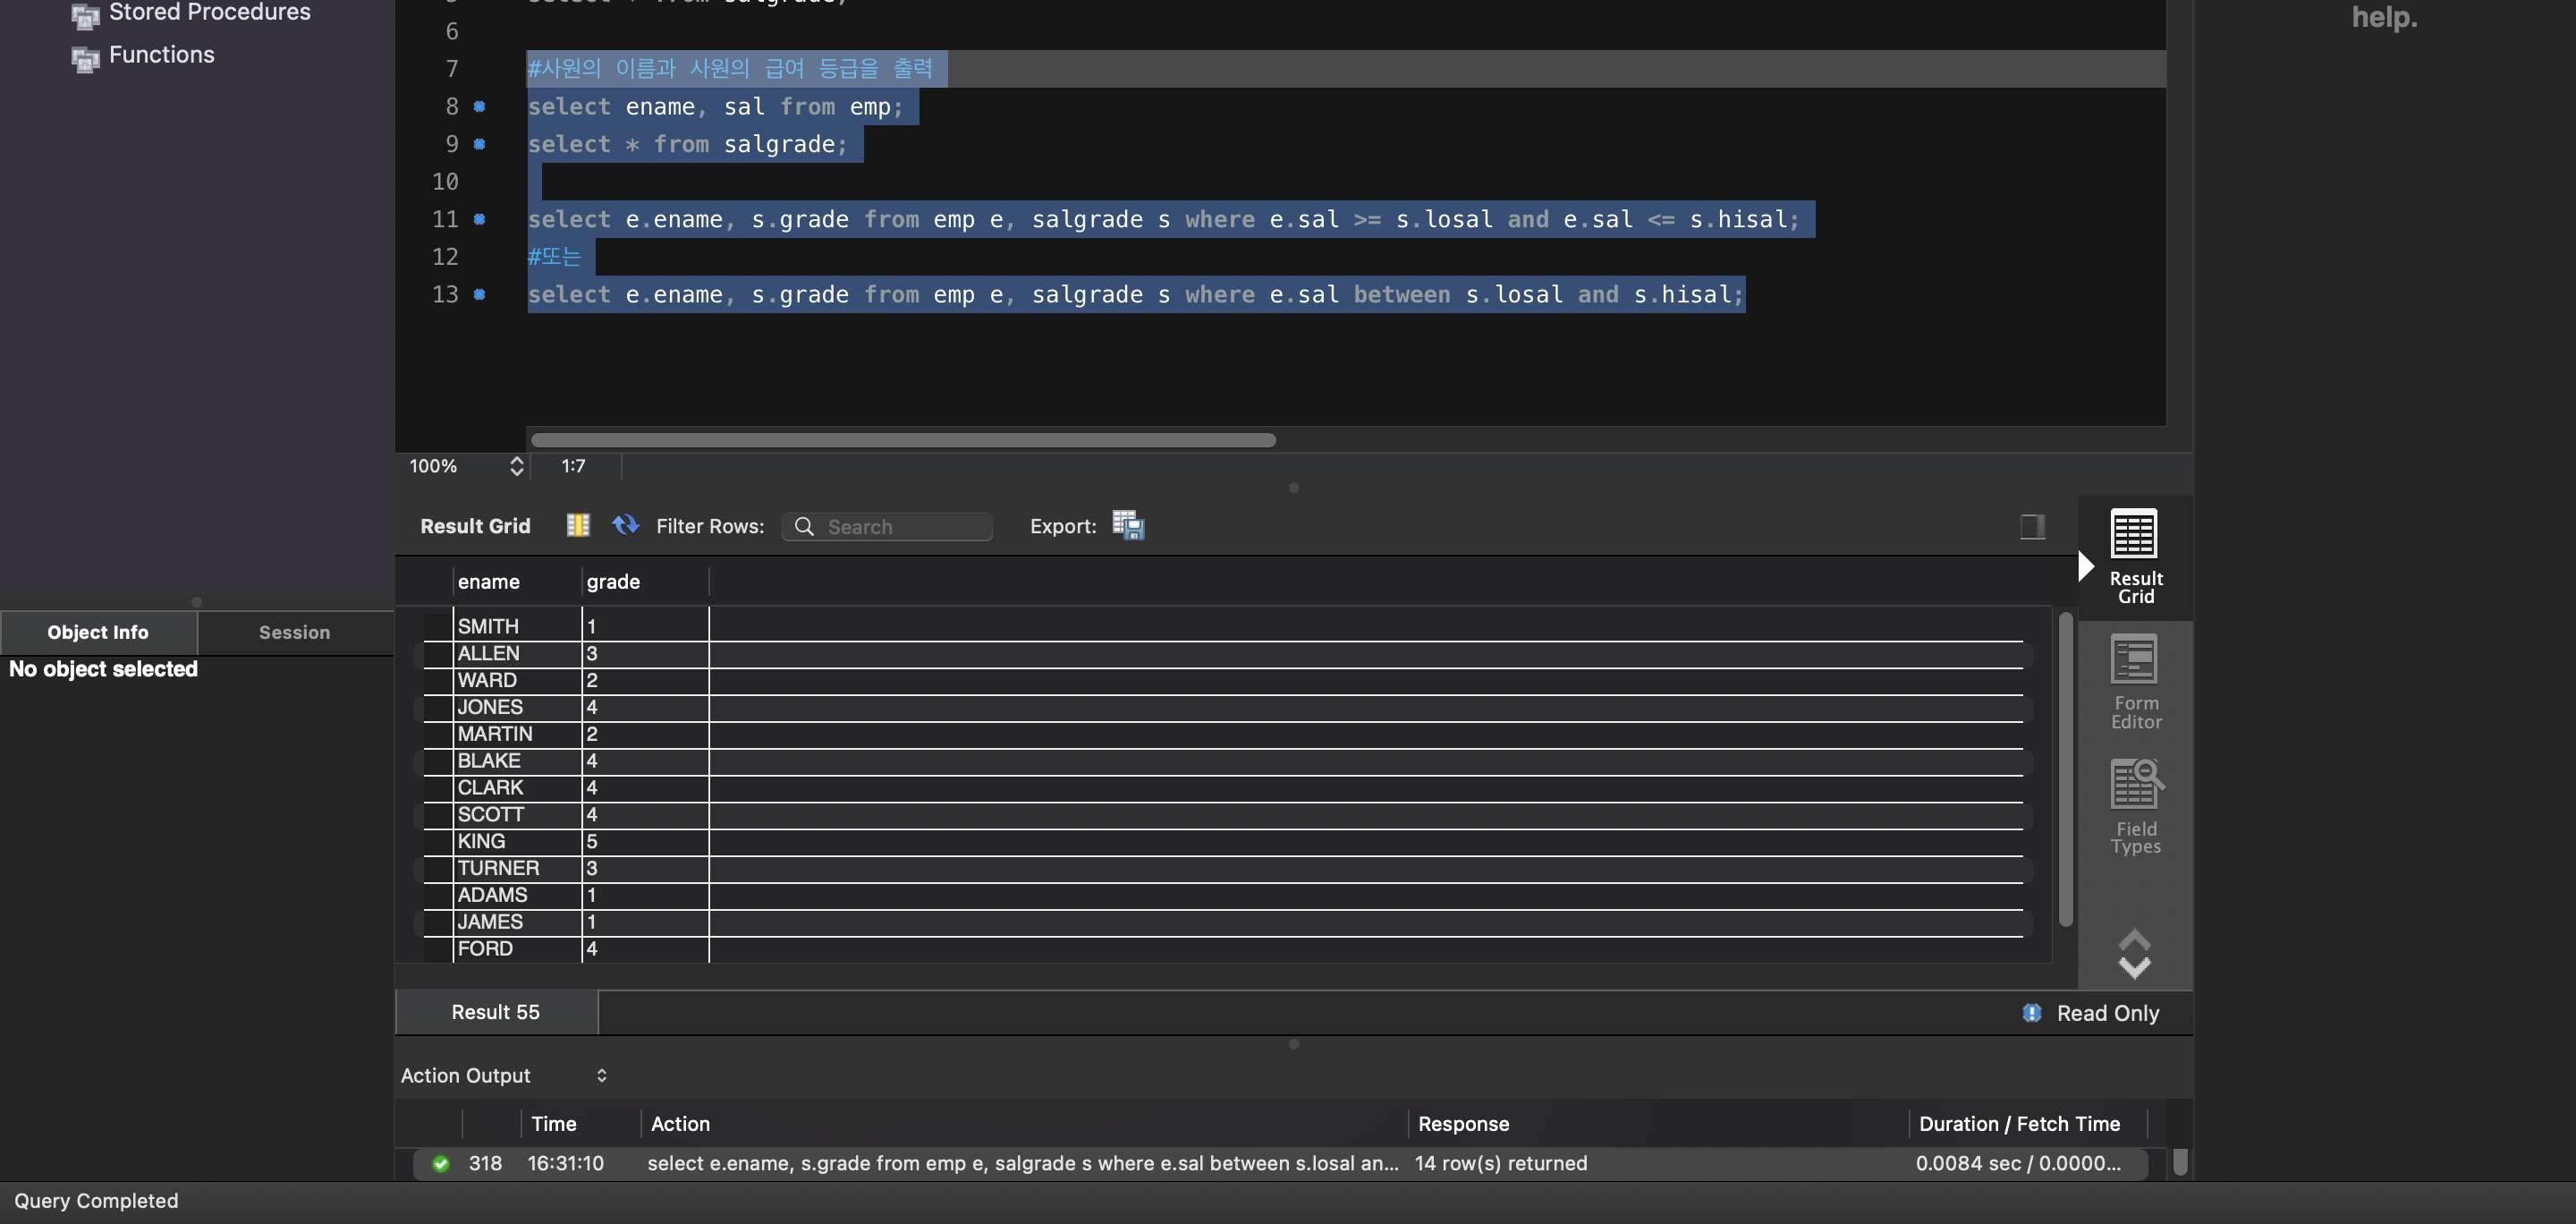Toggle the line 13 statement marker
This screenshot has height=1224, width=2576.
479,294
